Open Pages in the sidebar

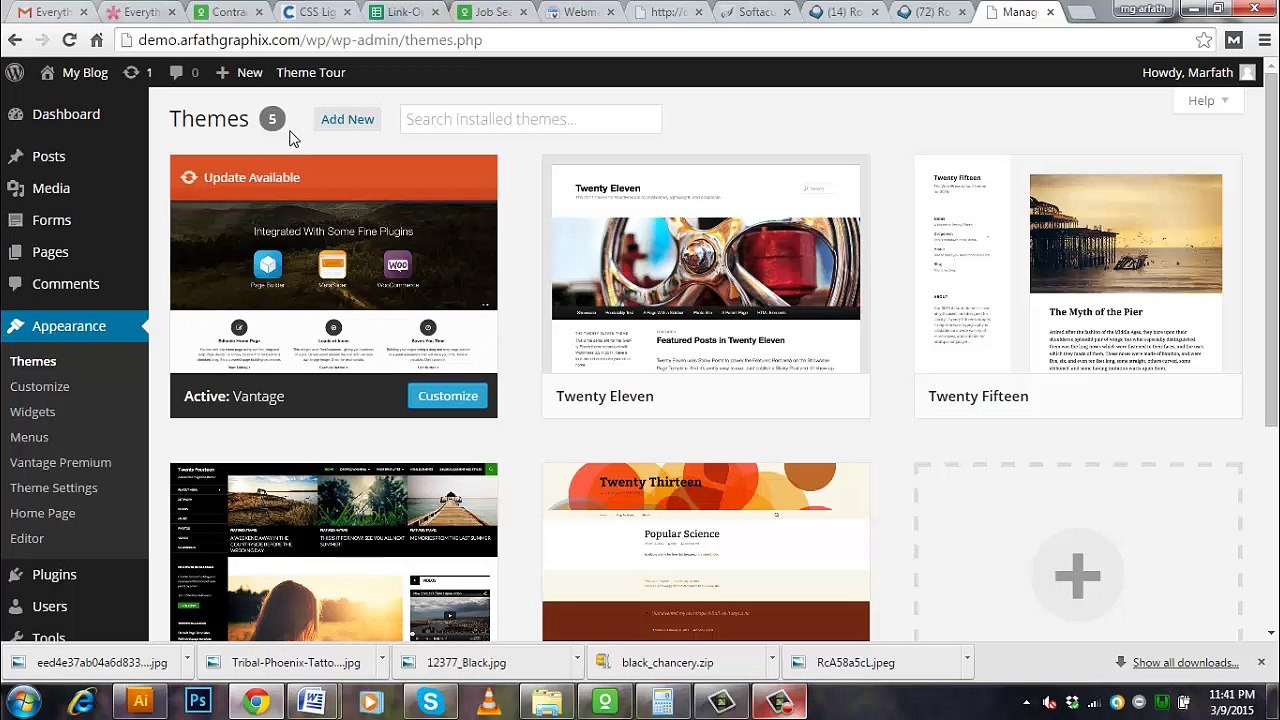point(74,252)
